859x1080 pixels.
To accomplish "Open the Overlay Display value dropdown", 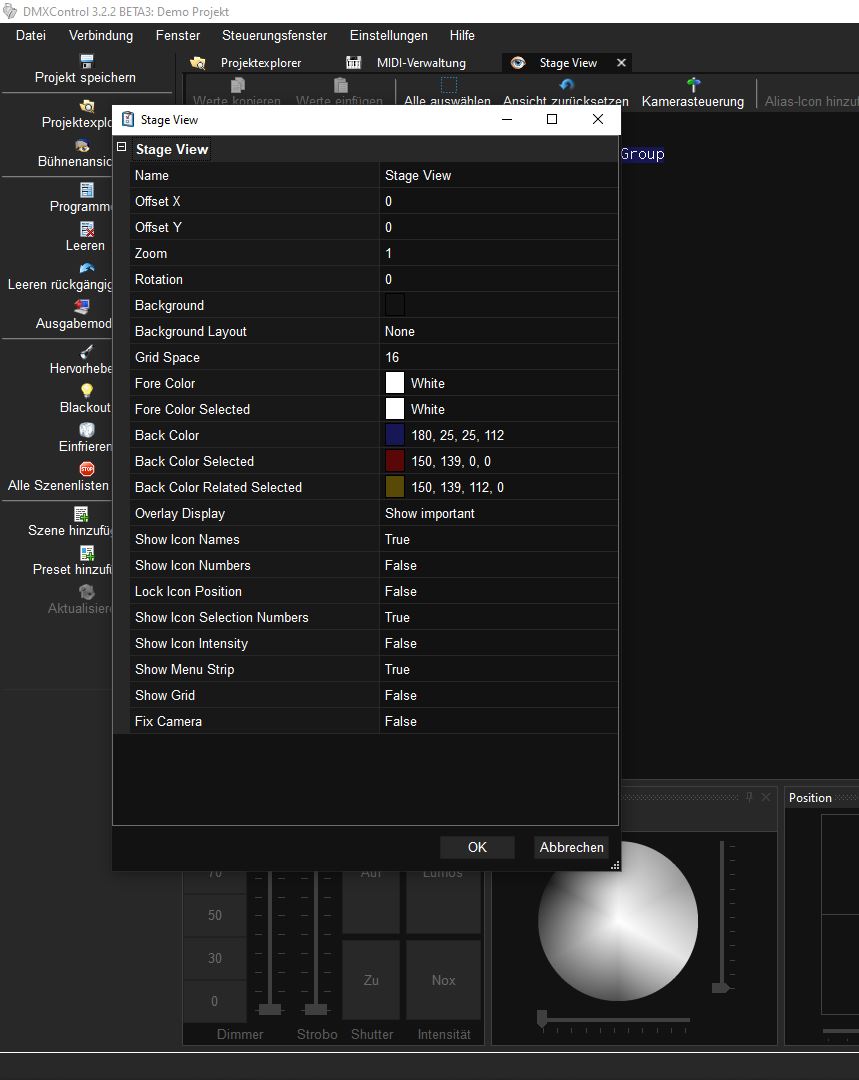I will (x=498, y=513).
